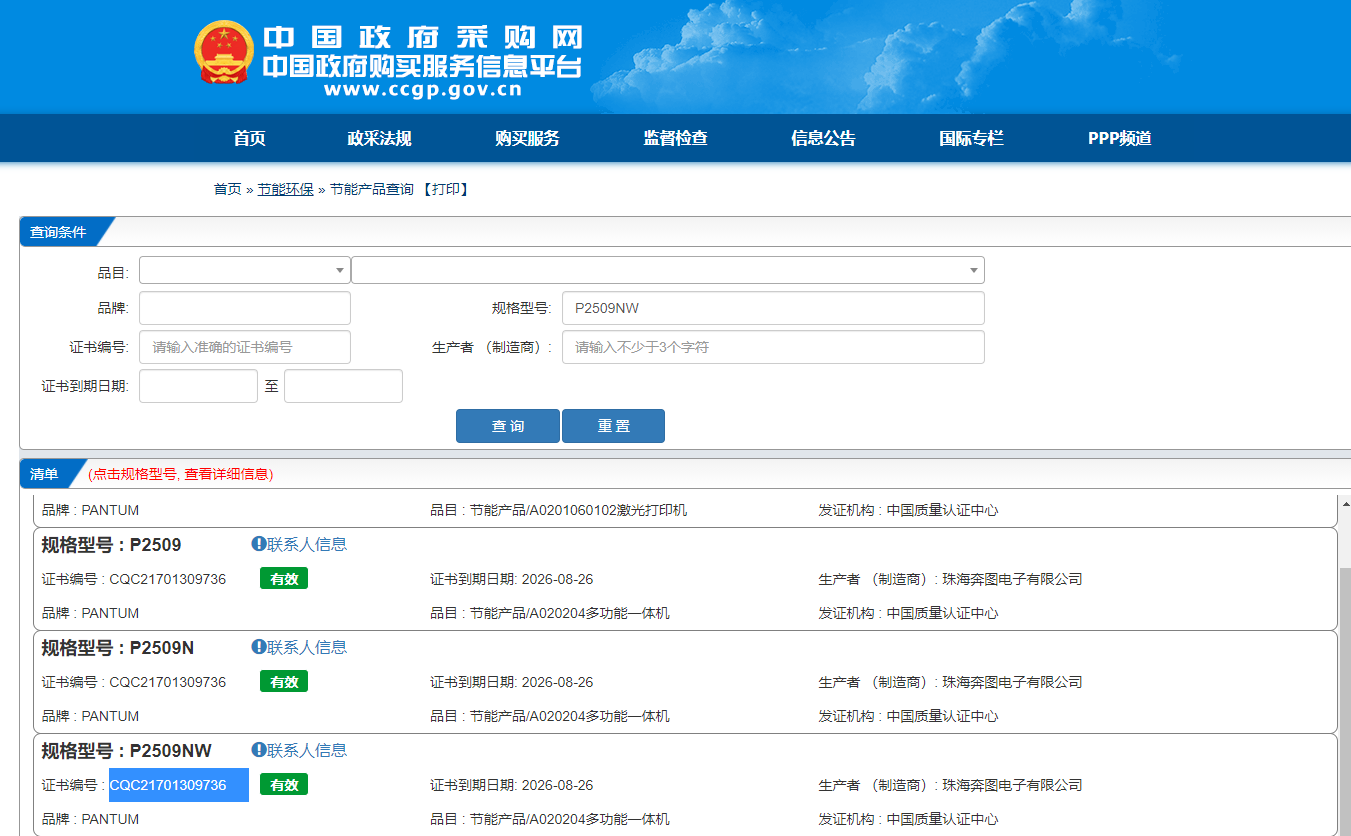Click the 规格型号 field containing P2509NW
This screenshot has height=836, width=1351.
[773, 308]
